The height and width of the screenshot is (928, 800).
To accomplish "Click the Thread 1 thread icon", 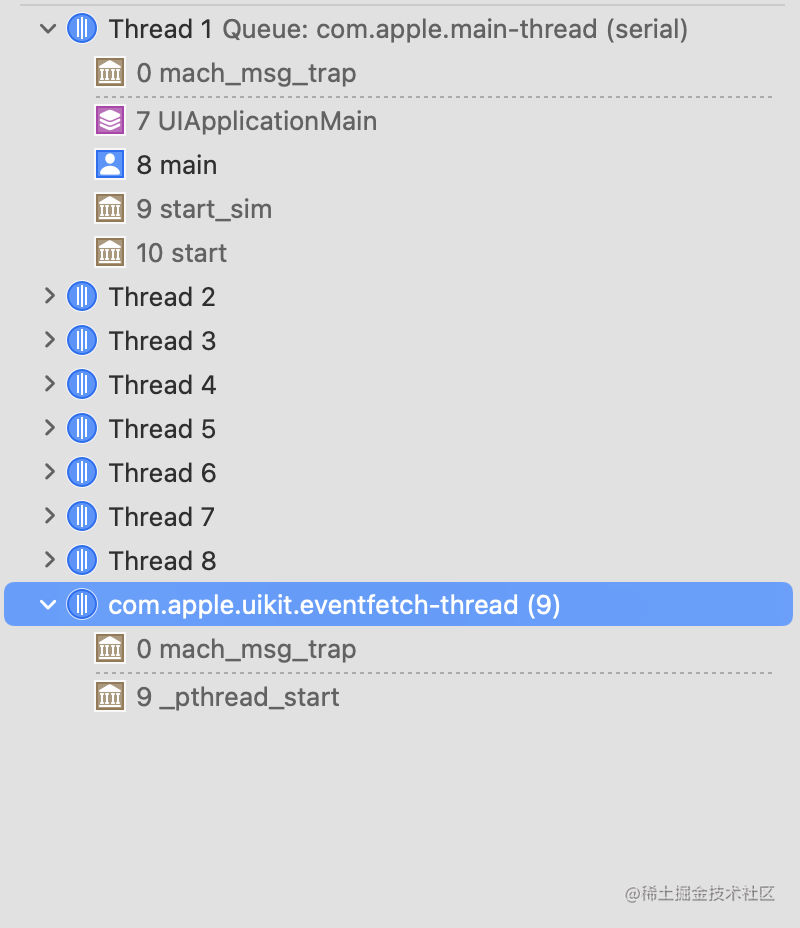I will (82, 29).
